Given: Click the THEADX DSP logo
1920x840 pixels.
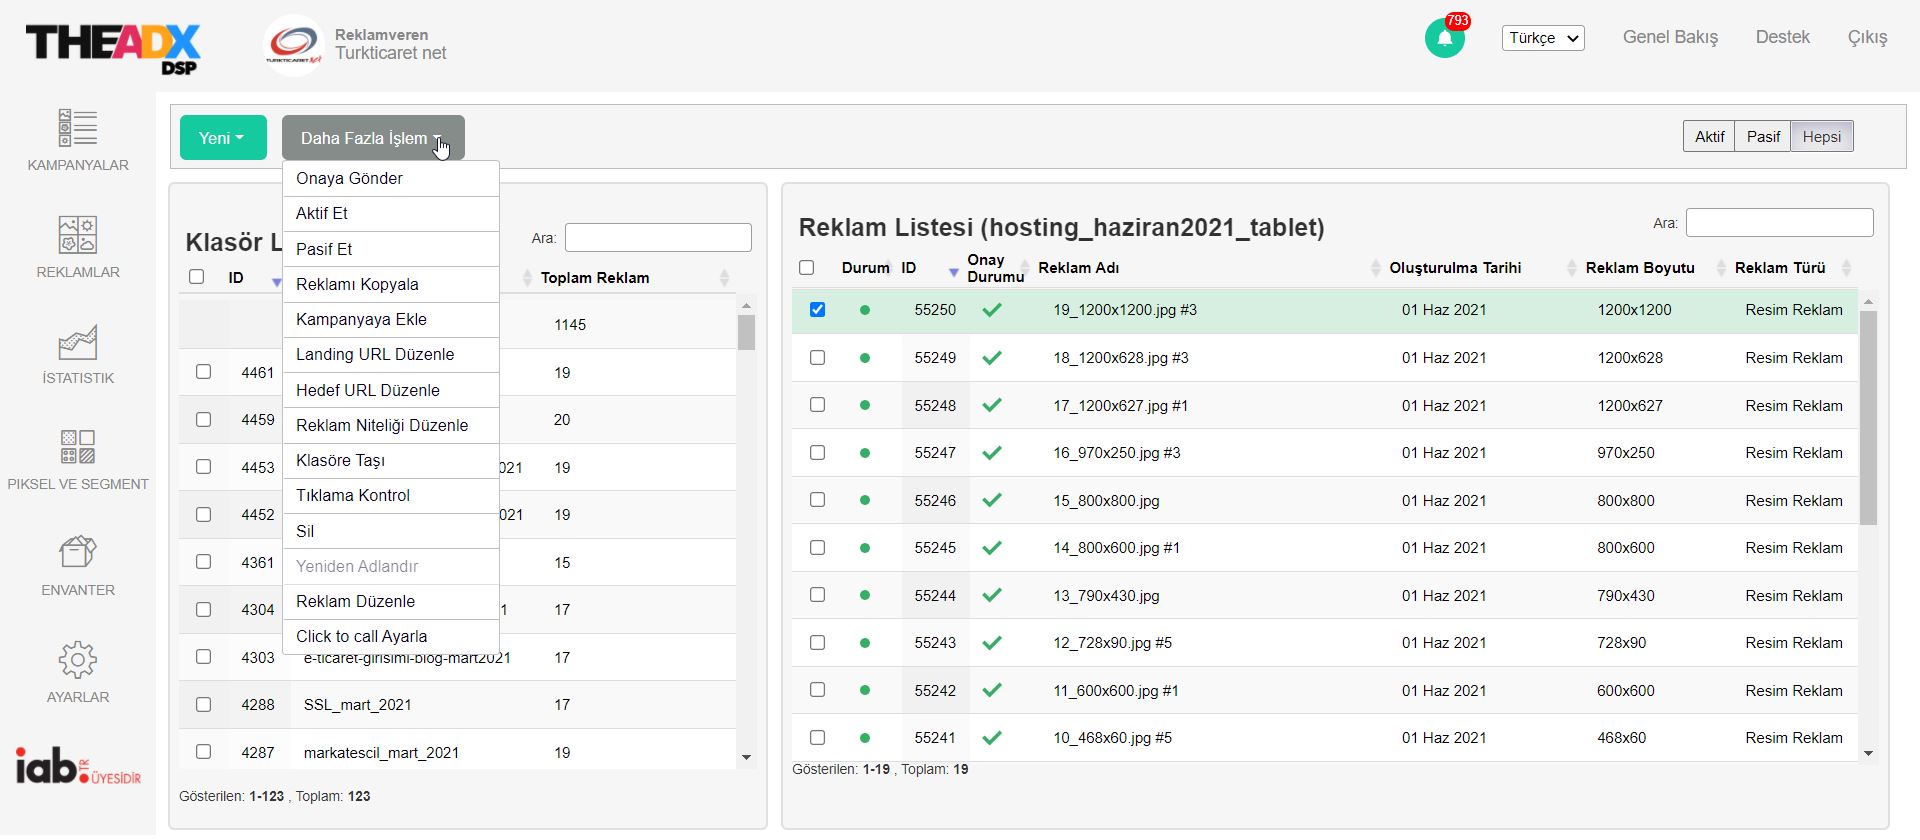Looking at the screenshot, I should 113,48.
